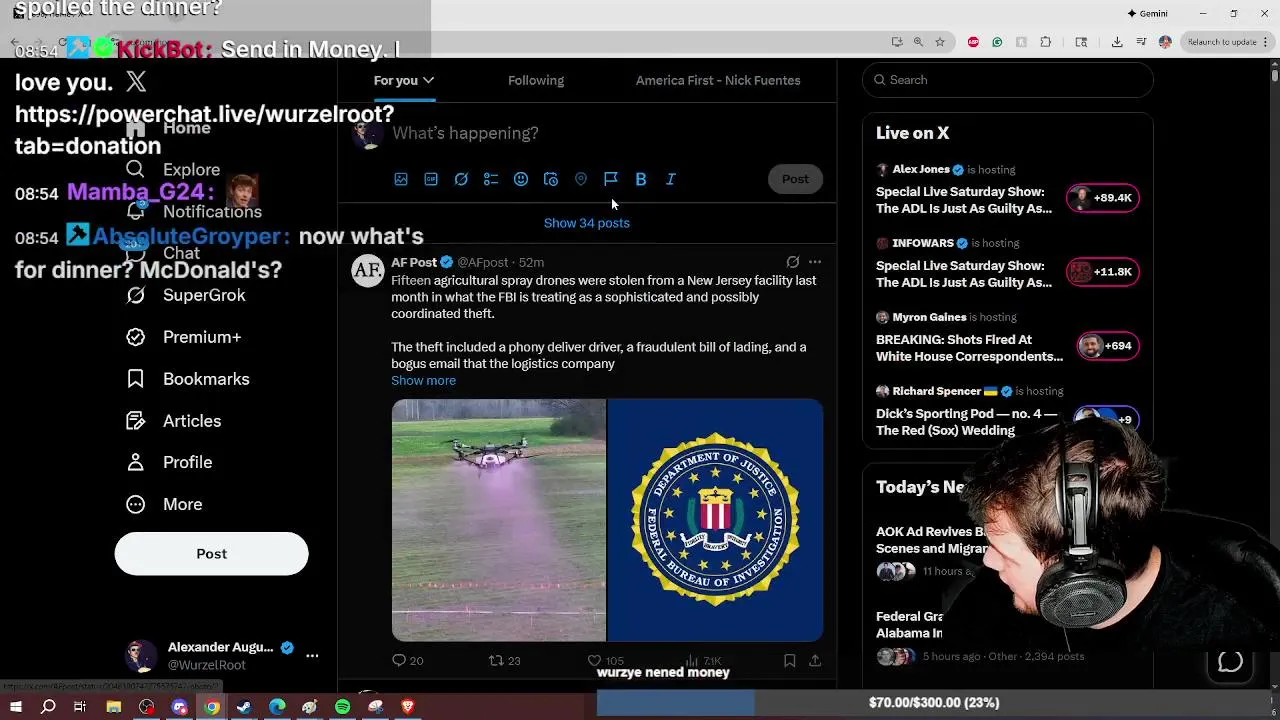Click the Grok explain icon on AF Post tweet
The width and height of the screenshot is (1280, 720).
point(792,262)
